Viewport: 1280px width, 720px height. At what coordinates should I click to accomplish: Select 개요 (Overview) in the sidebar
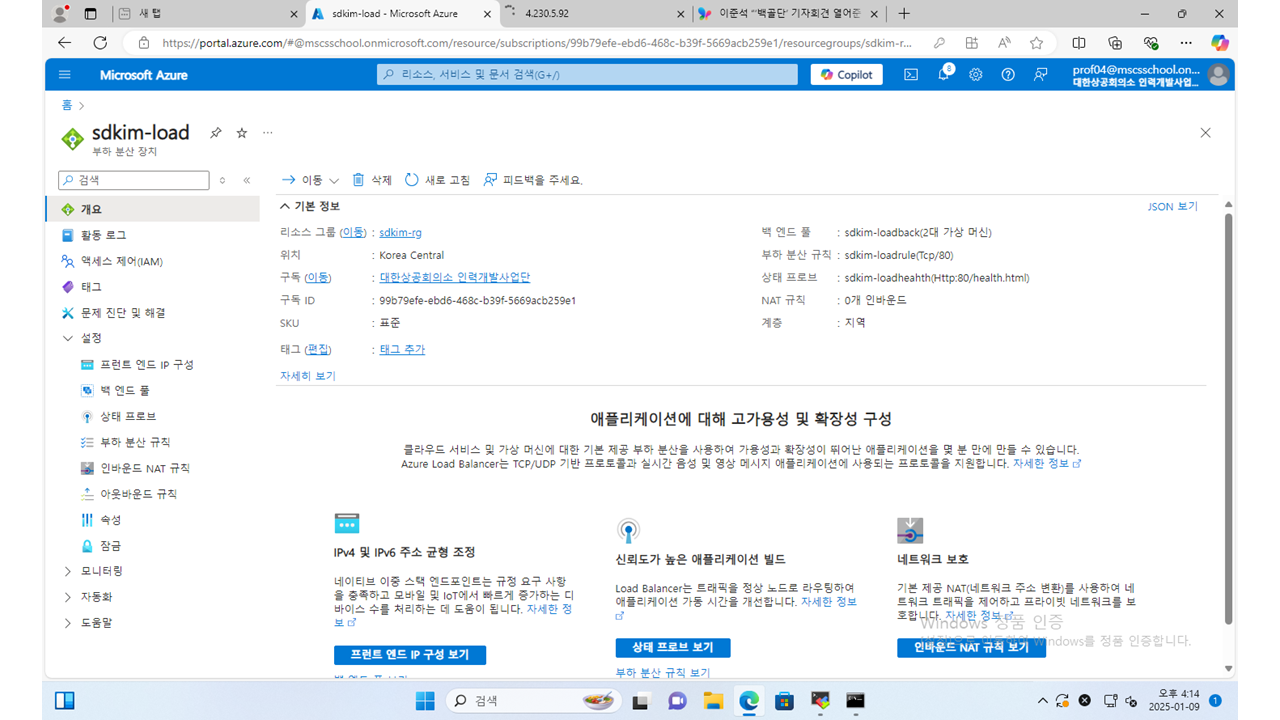152,209
